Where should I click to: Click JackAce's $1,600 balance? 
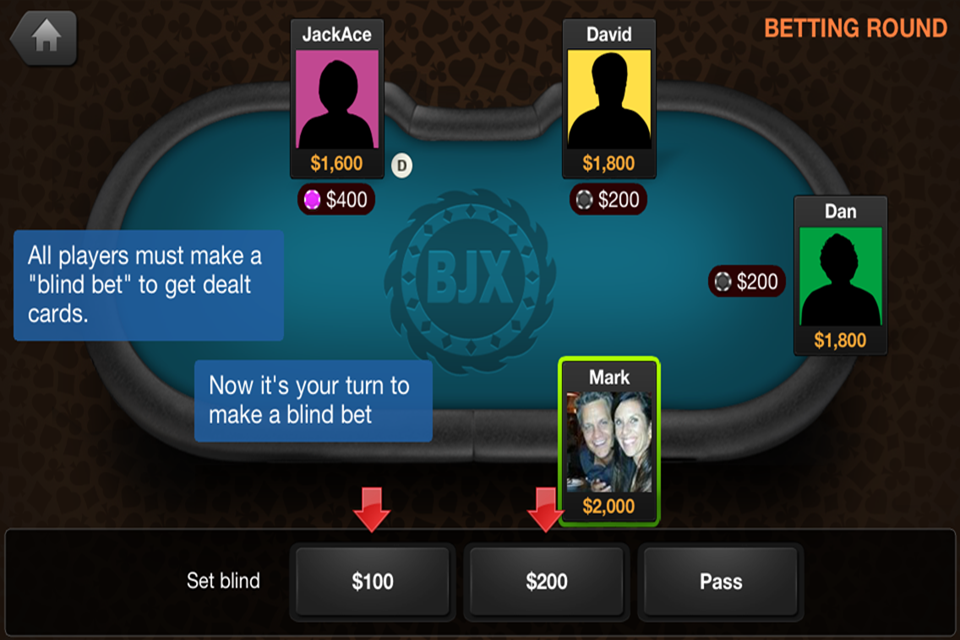tap(337, 164)
